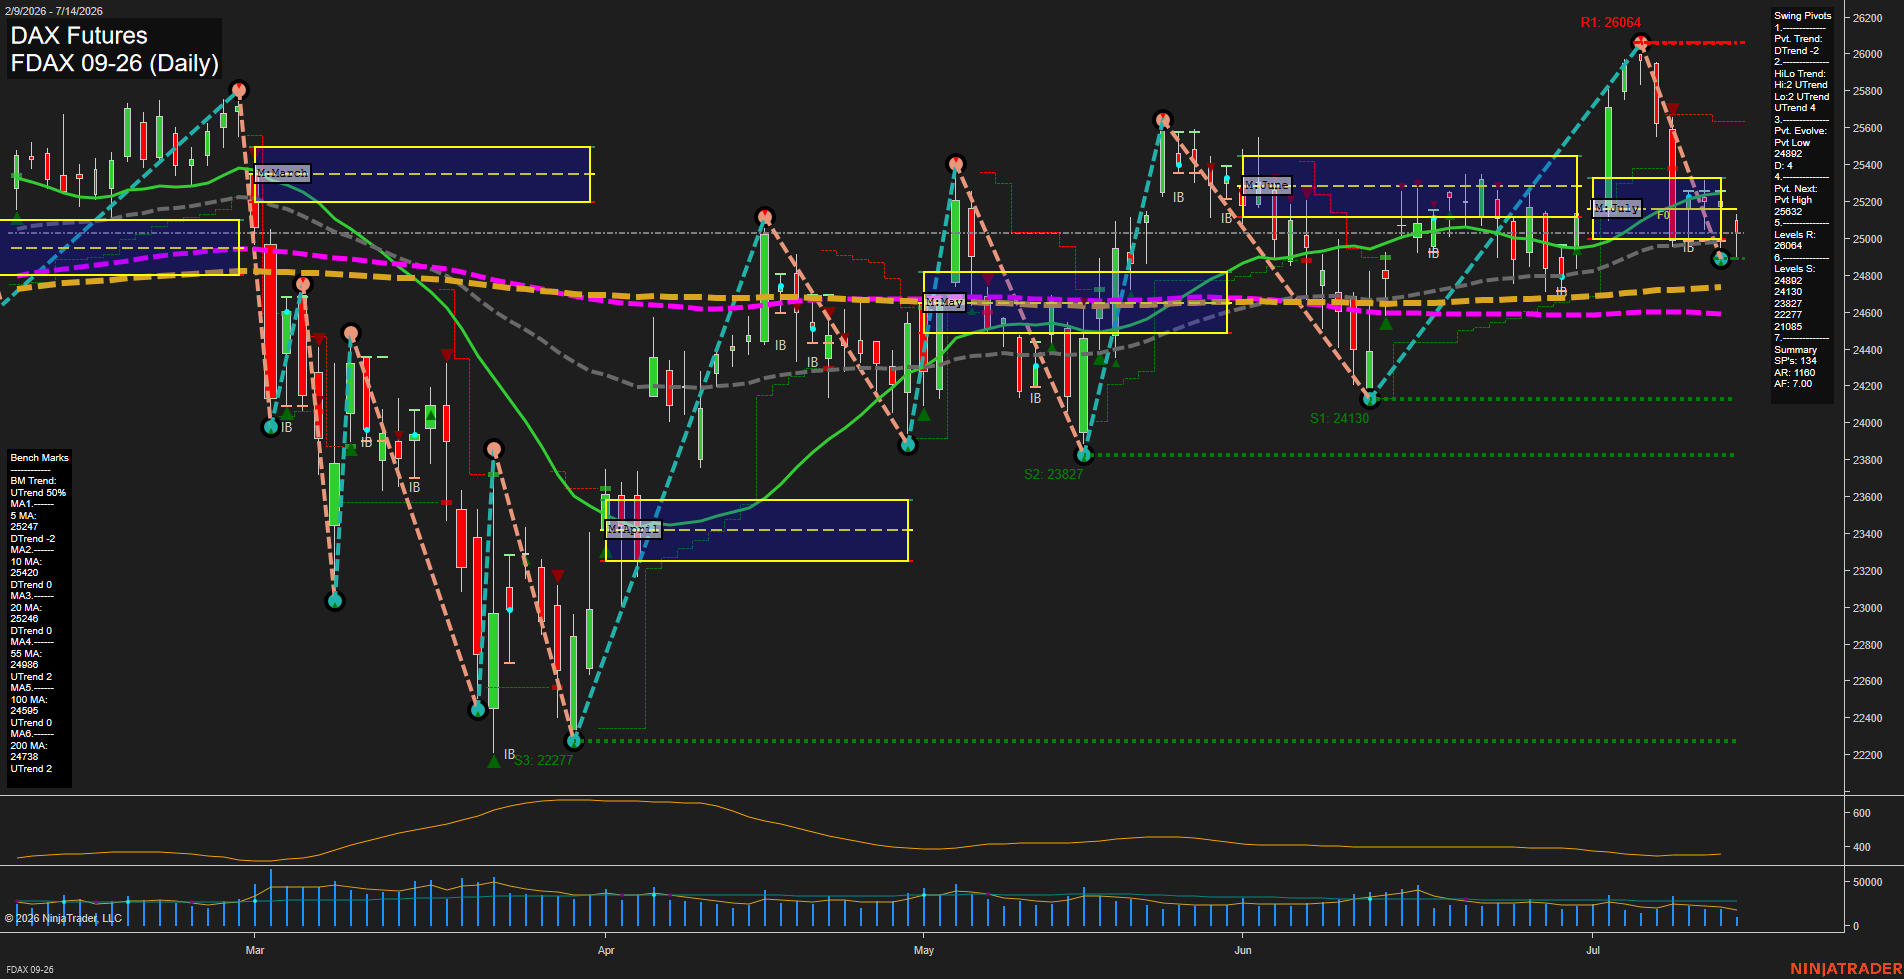The height and width of the screenshot is (979, 1904).
Task: Click the 5 MA value 25247
Action: pos(24,527)
